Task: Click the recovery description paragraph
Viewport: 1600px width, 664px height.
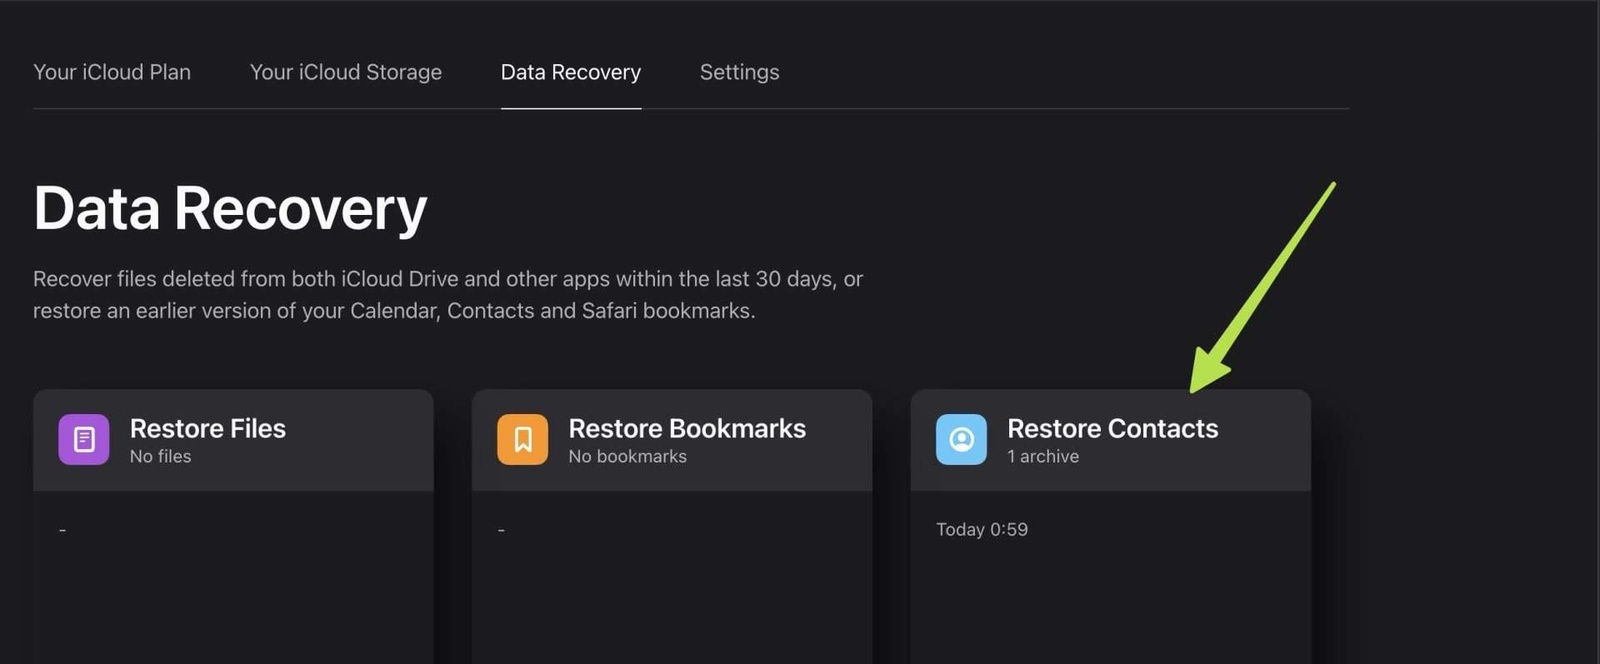Action: point(448,295)
